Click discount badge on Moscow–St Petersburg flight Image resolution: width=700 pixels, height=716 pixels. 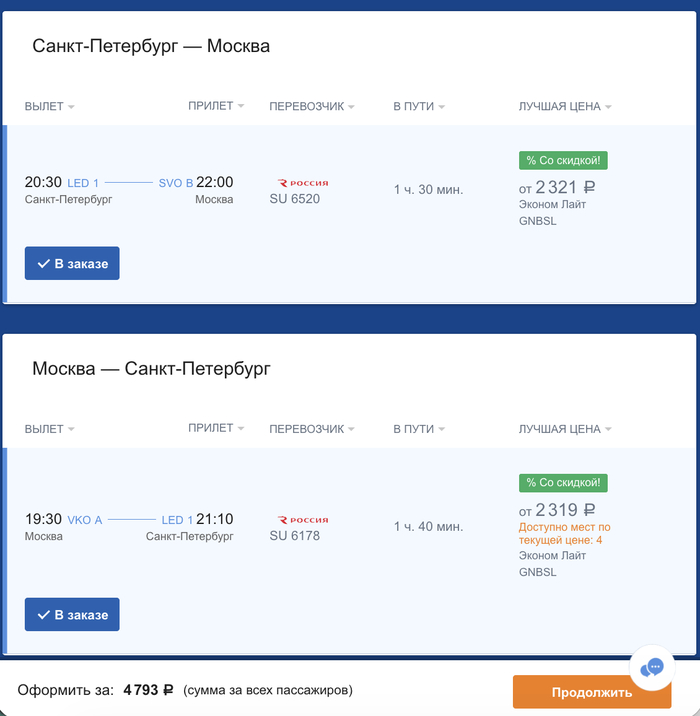pos(563,483)
